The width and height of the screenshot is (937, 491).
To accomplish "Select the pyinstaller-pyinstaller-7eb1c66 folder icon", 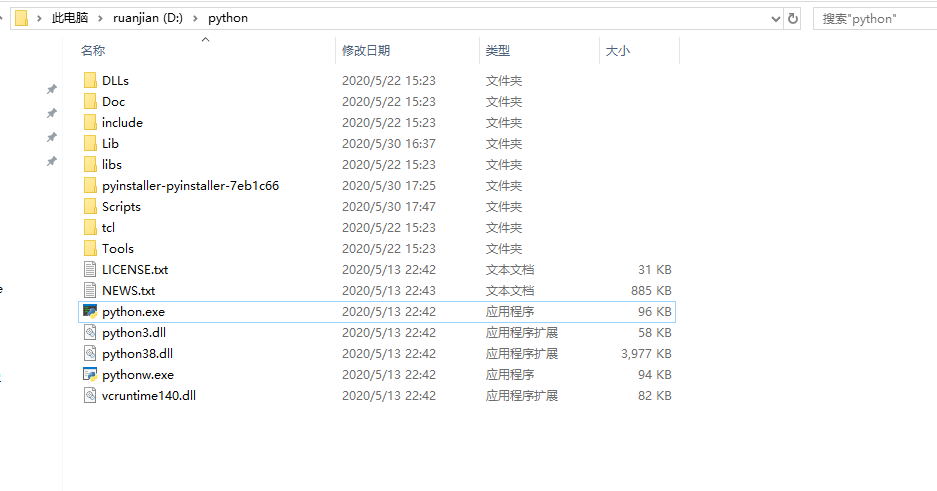I will 90,185.
